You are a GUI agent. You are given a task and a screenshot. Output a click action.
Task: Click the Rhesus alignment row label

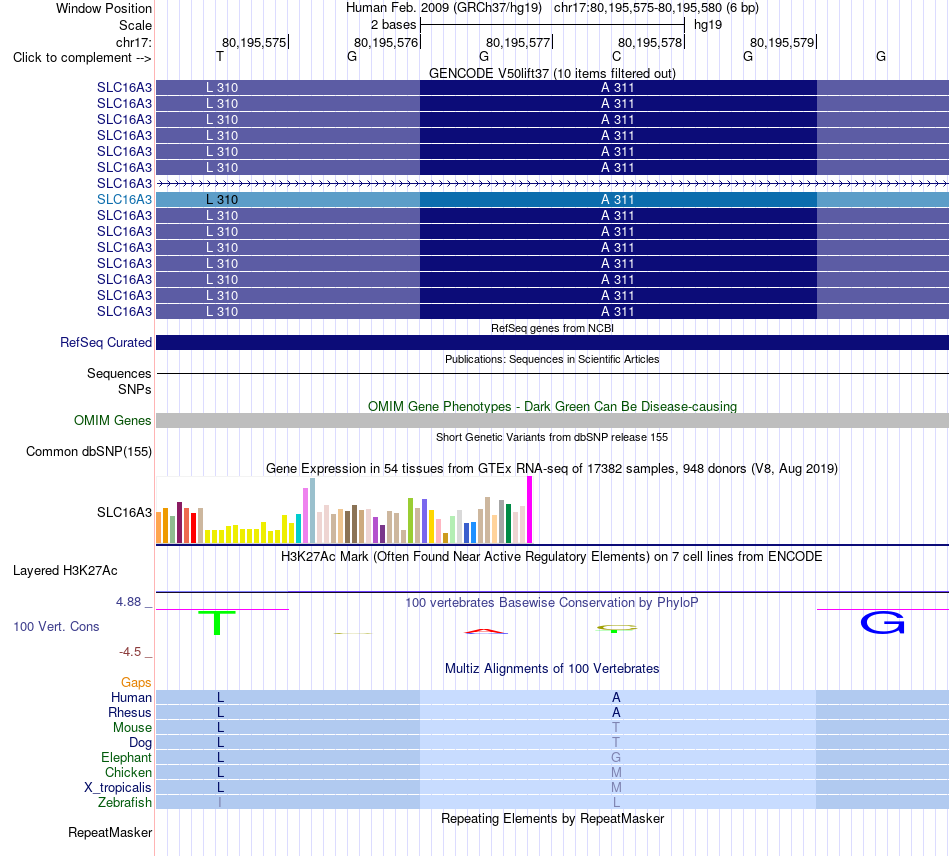[130, 712]
